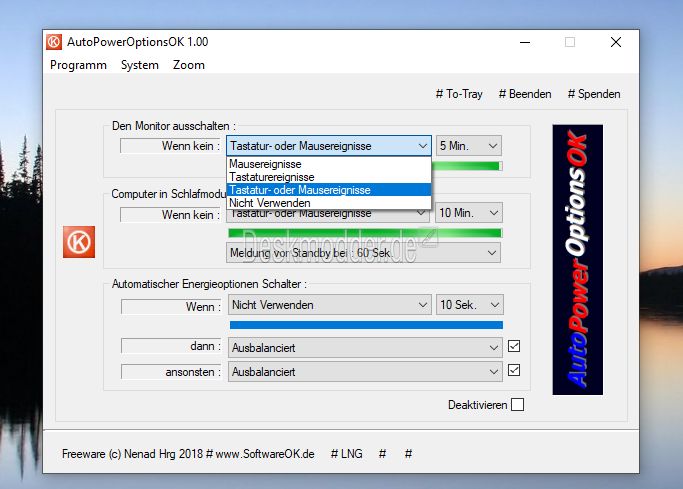Open the 5 Min. monitor timeout dropdown
The height and width of the screenshot is (489, 683).
(x=469, y=145)
